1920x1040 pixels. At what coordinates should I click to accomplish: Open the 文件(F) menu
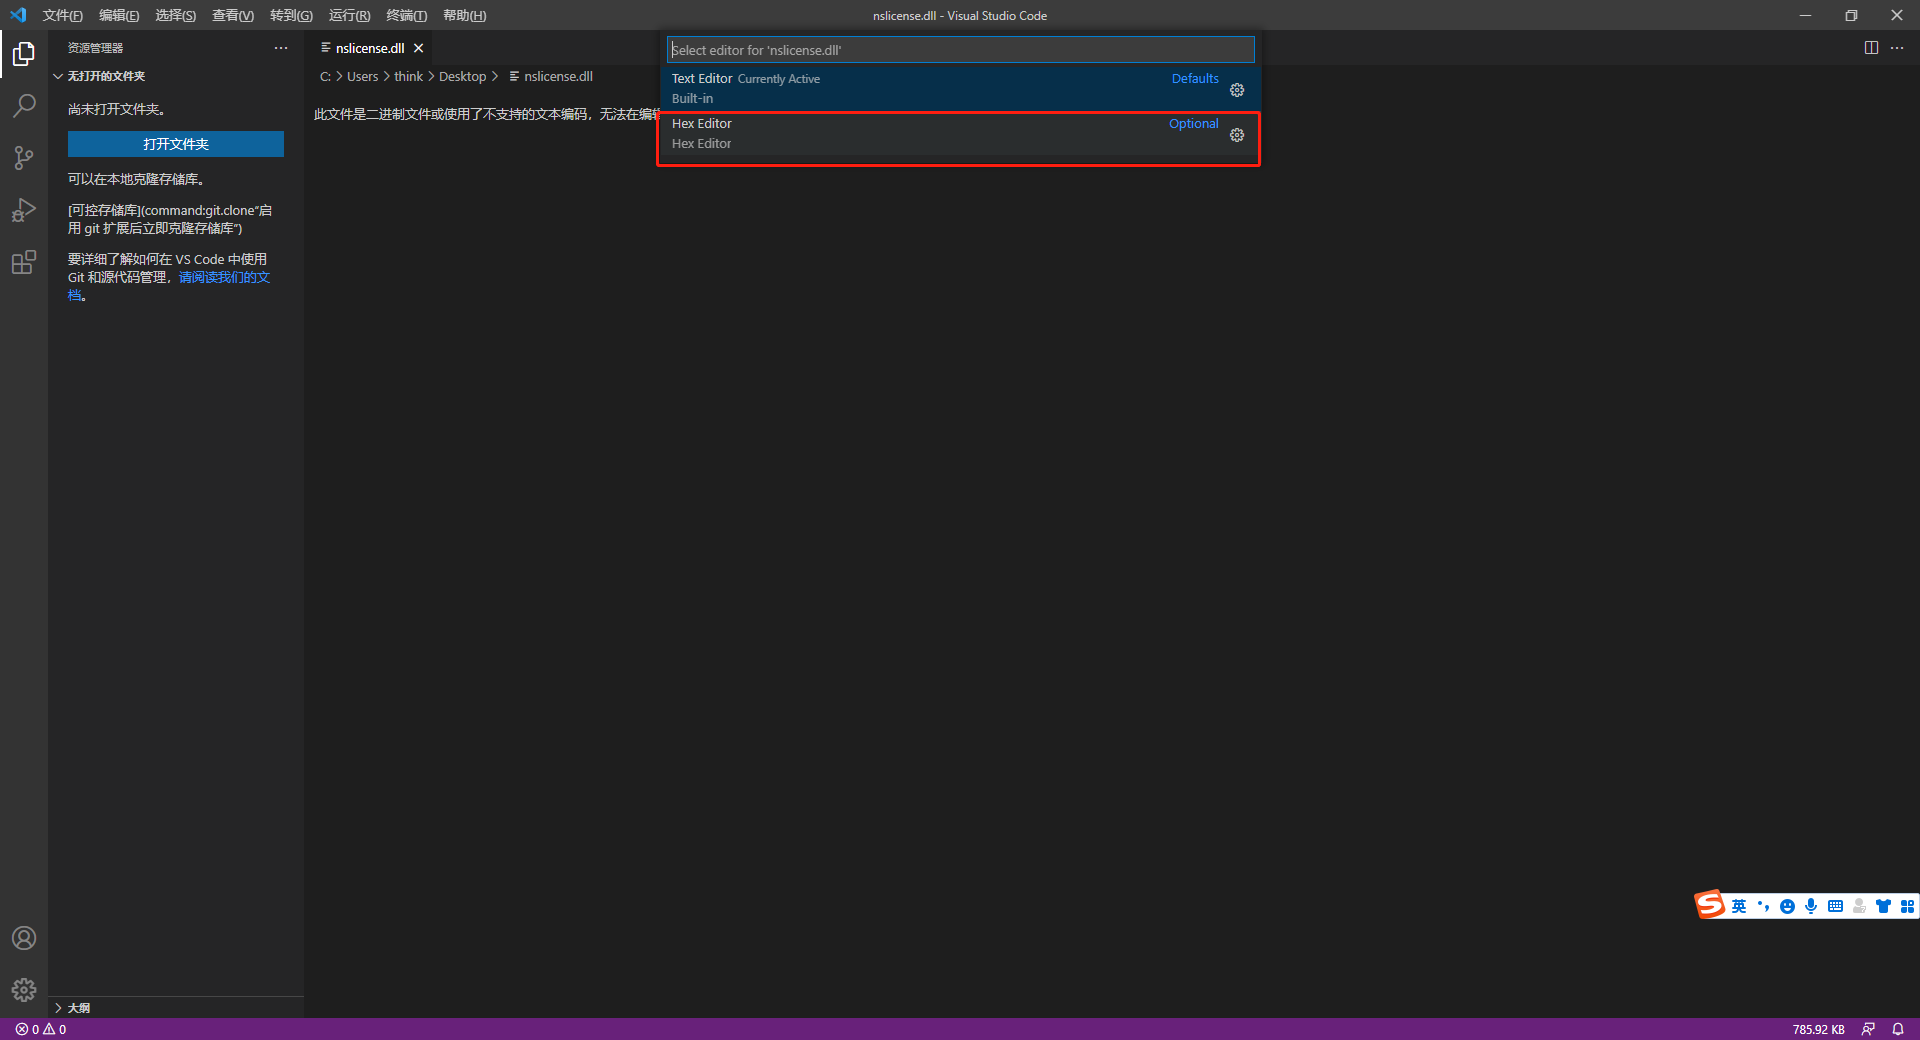point(62,15)
